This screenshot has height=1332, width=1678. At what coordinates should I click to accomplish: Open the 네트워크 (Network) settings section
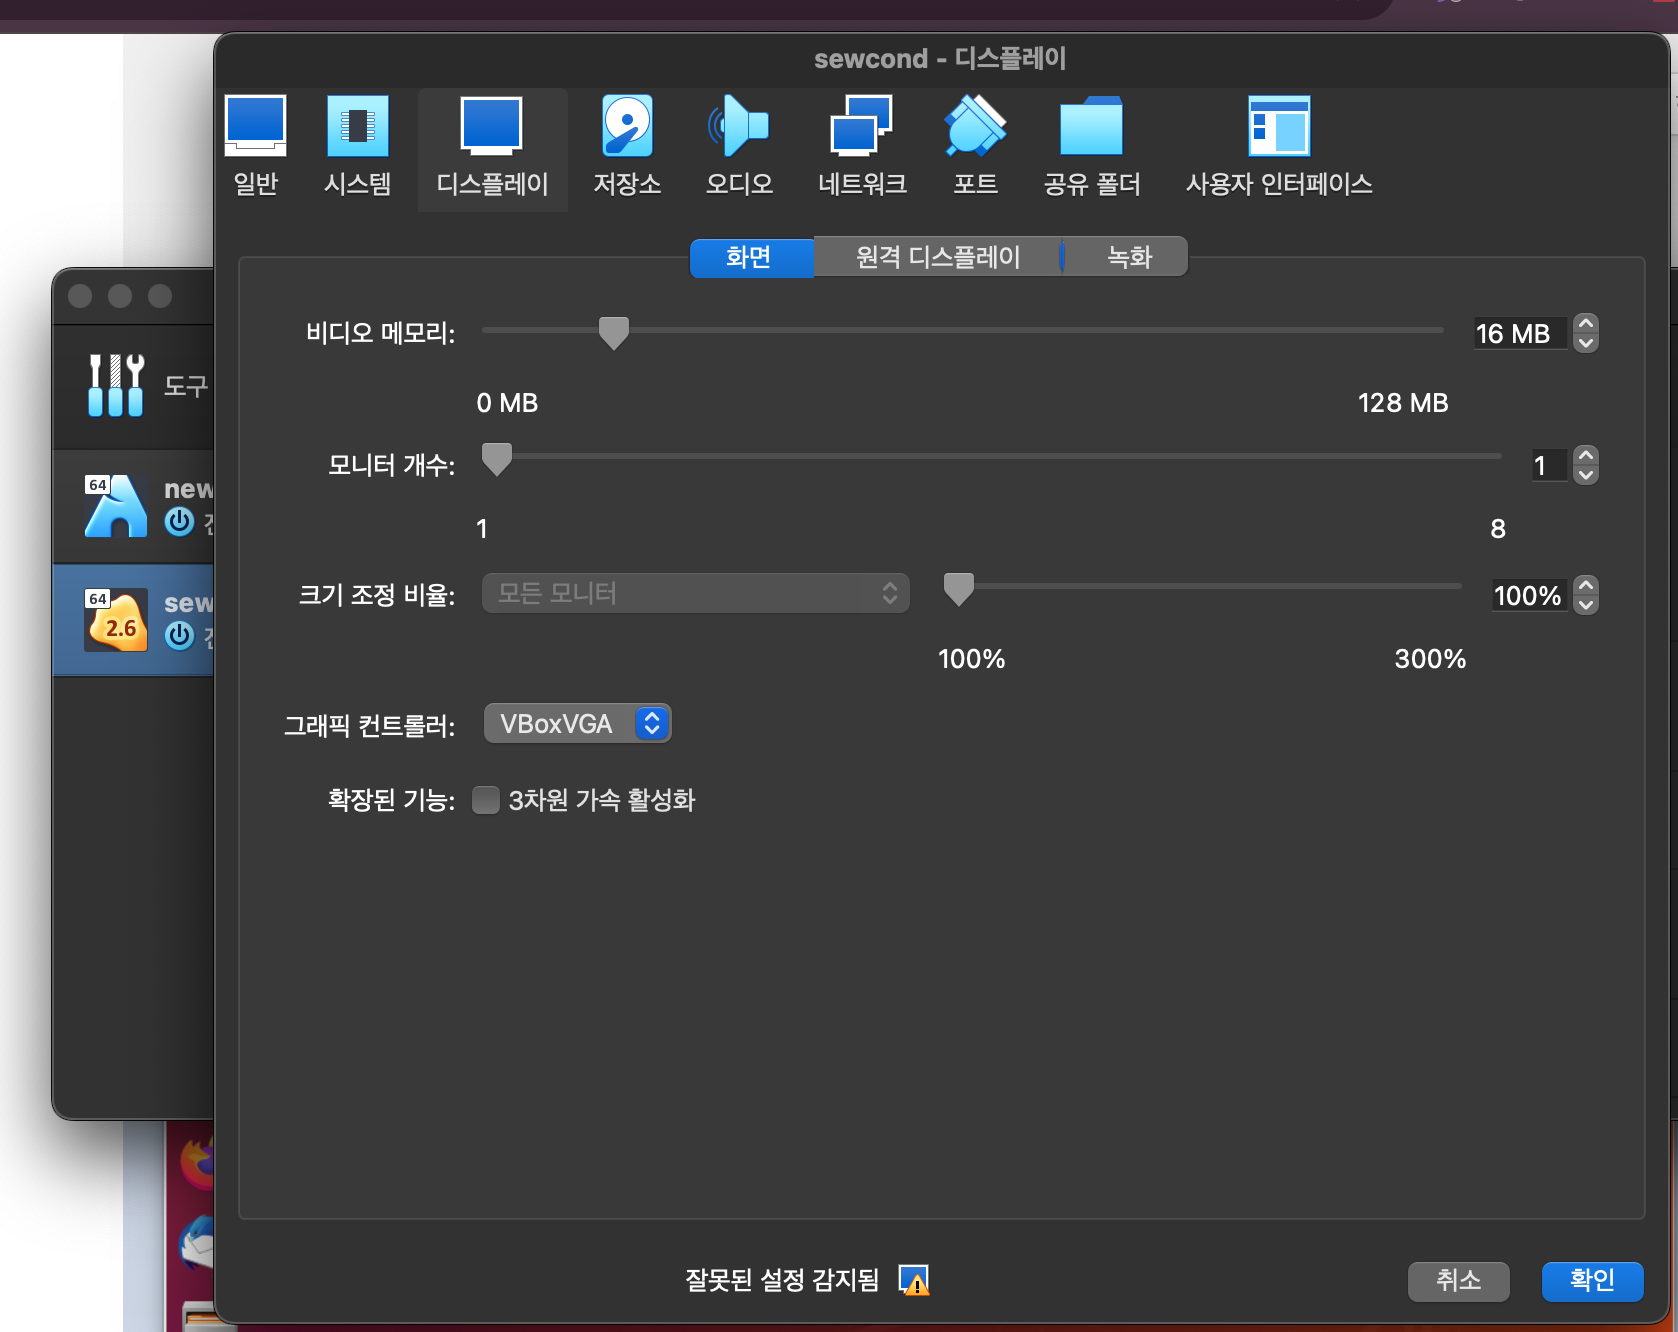[x=862, y=146]
